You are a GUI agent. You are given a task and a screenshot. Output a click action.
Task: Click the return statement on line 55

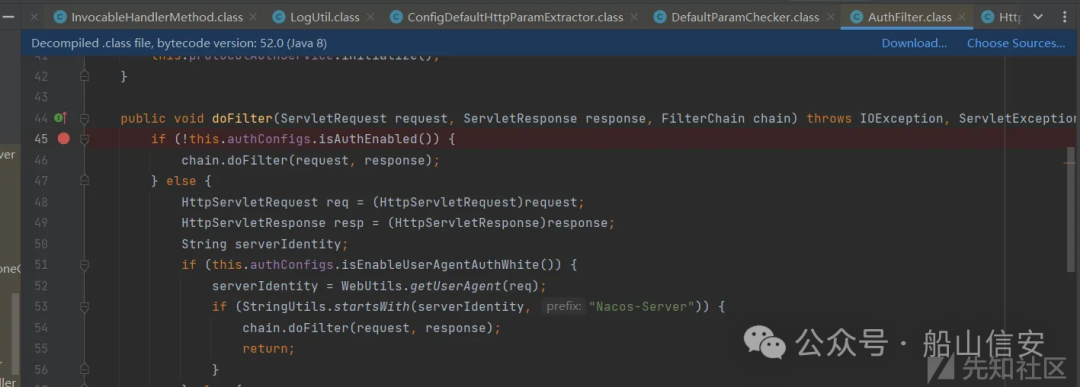(x=269, y=348)
